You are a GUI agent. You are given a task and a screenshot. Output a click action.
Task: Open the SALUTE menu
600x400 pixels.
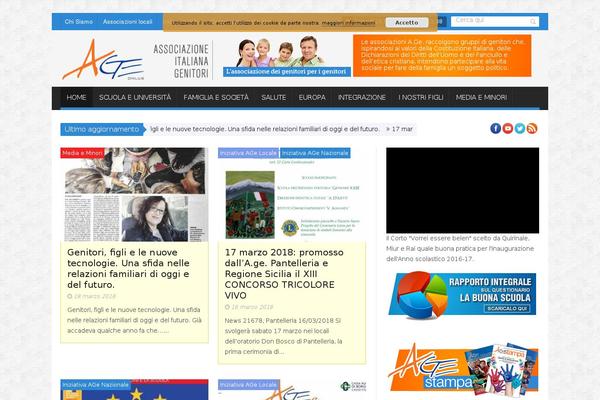coord(274,98)
